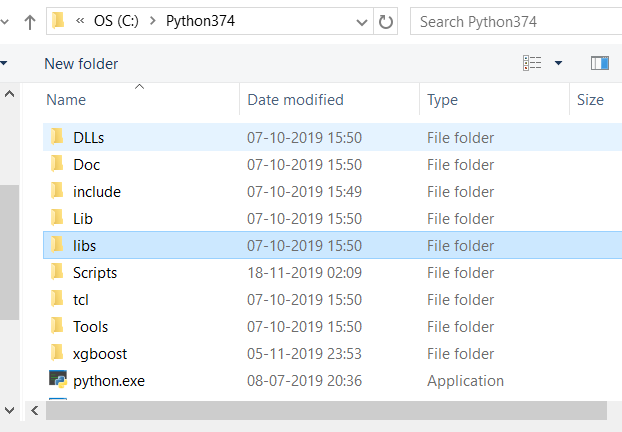Click the folder icon in address bar
This screenshot has width=622, height=432.
pyautogui.click(x=58, y=20)
